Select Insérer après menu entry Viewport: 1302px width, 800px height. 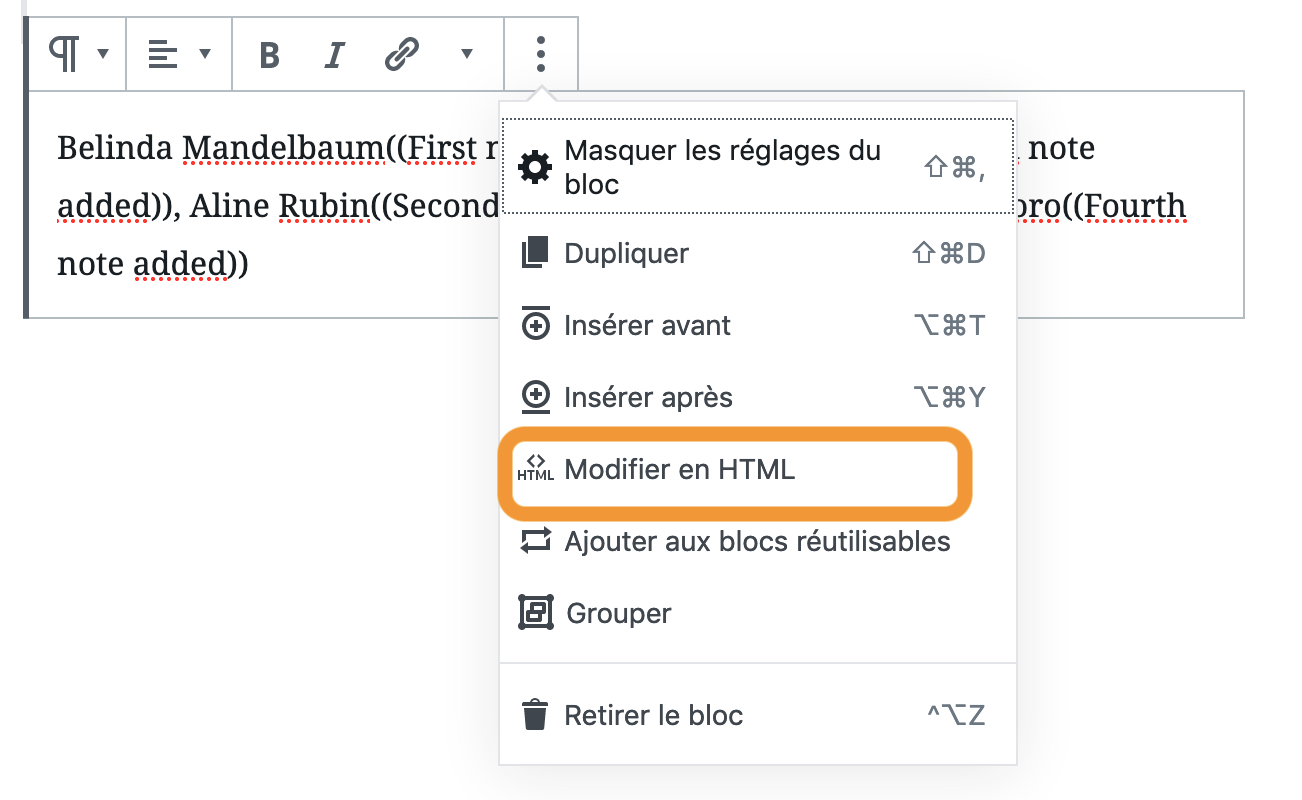[x=758, y=397]
